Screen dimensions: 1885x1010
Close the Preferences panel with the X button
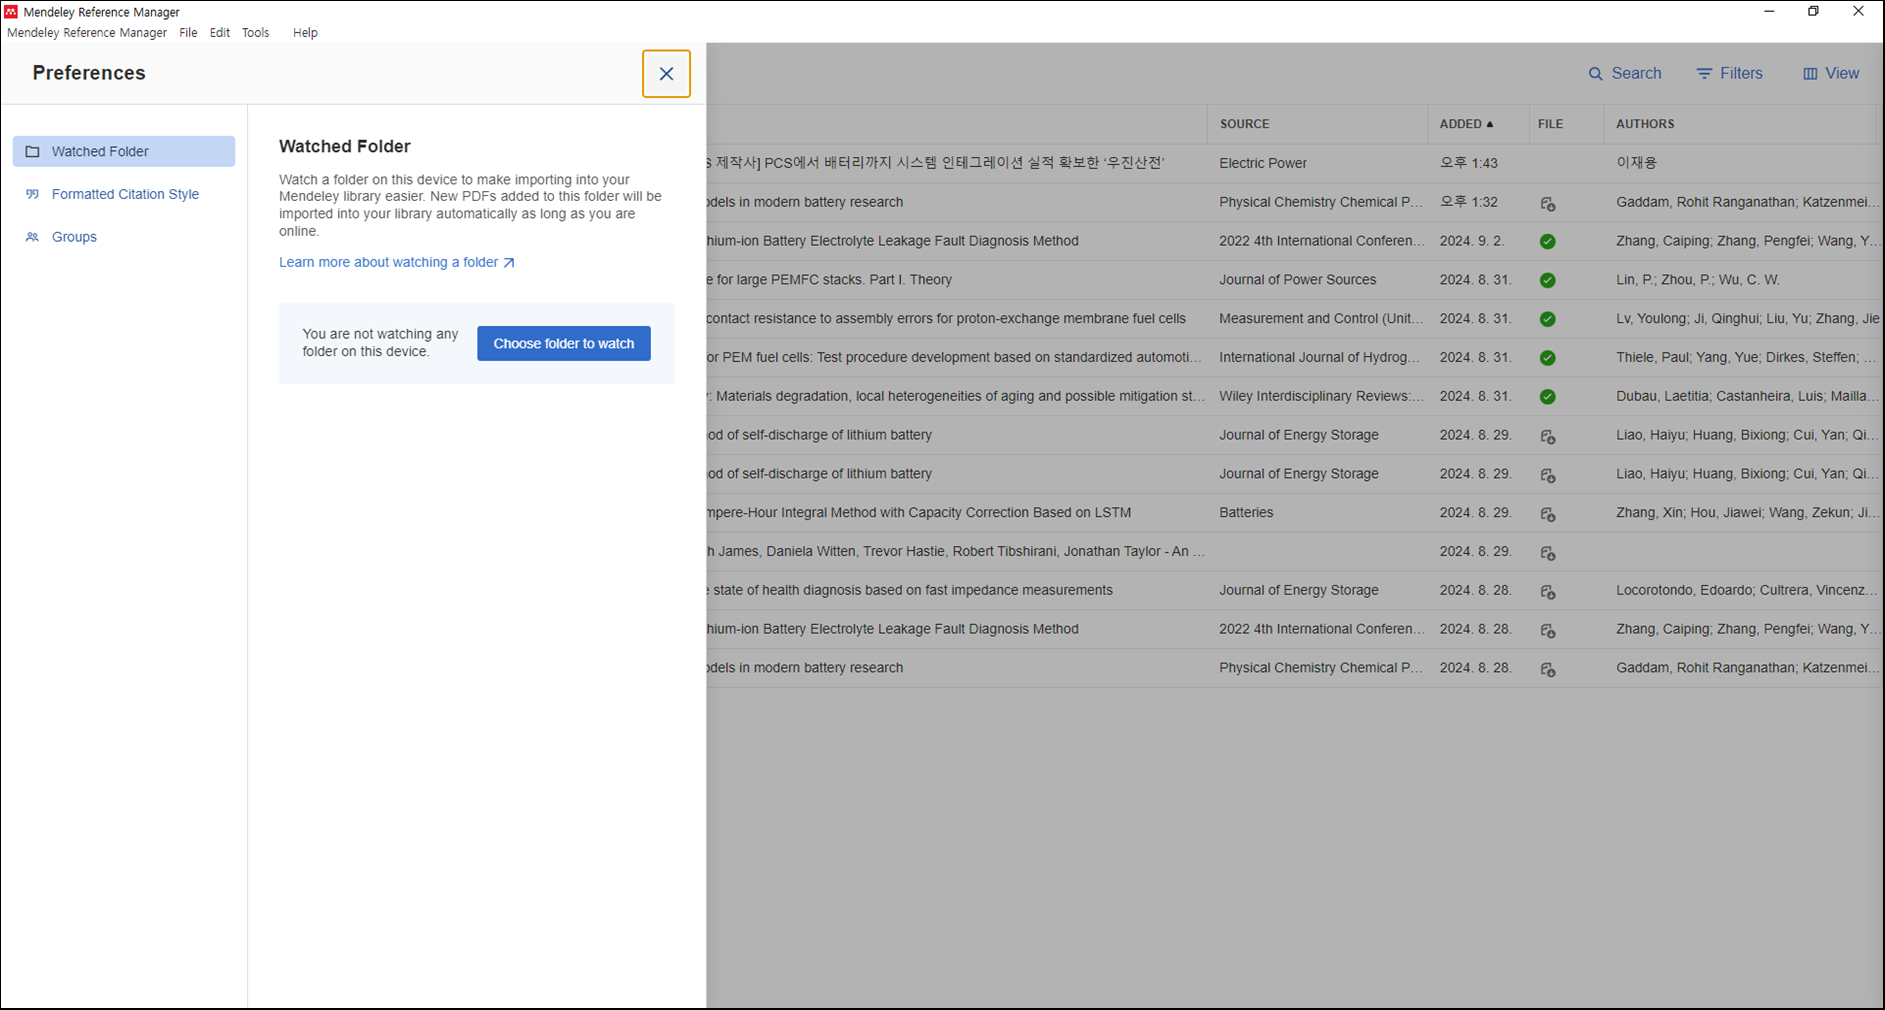pyautogui.click(x=666, y=74)
